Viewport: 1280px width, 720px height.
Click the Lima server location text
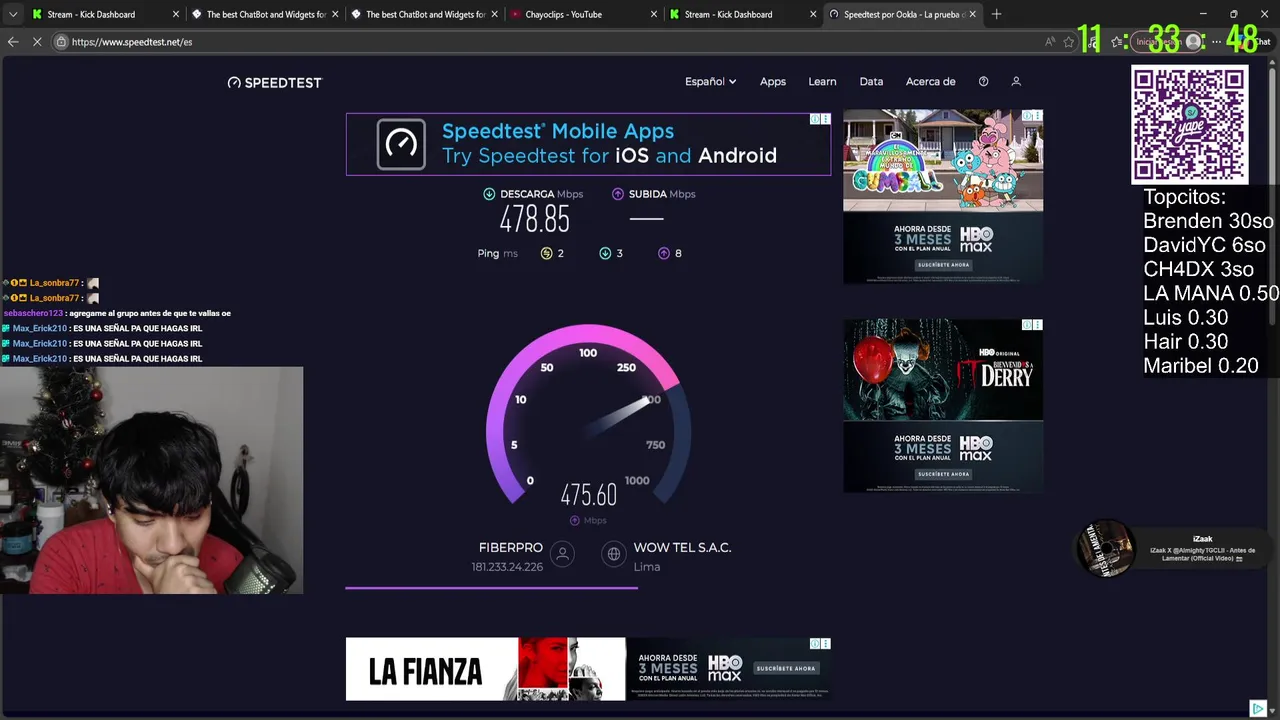[x=646, y=567]
